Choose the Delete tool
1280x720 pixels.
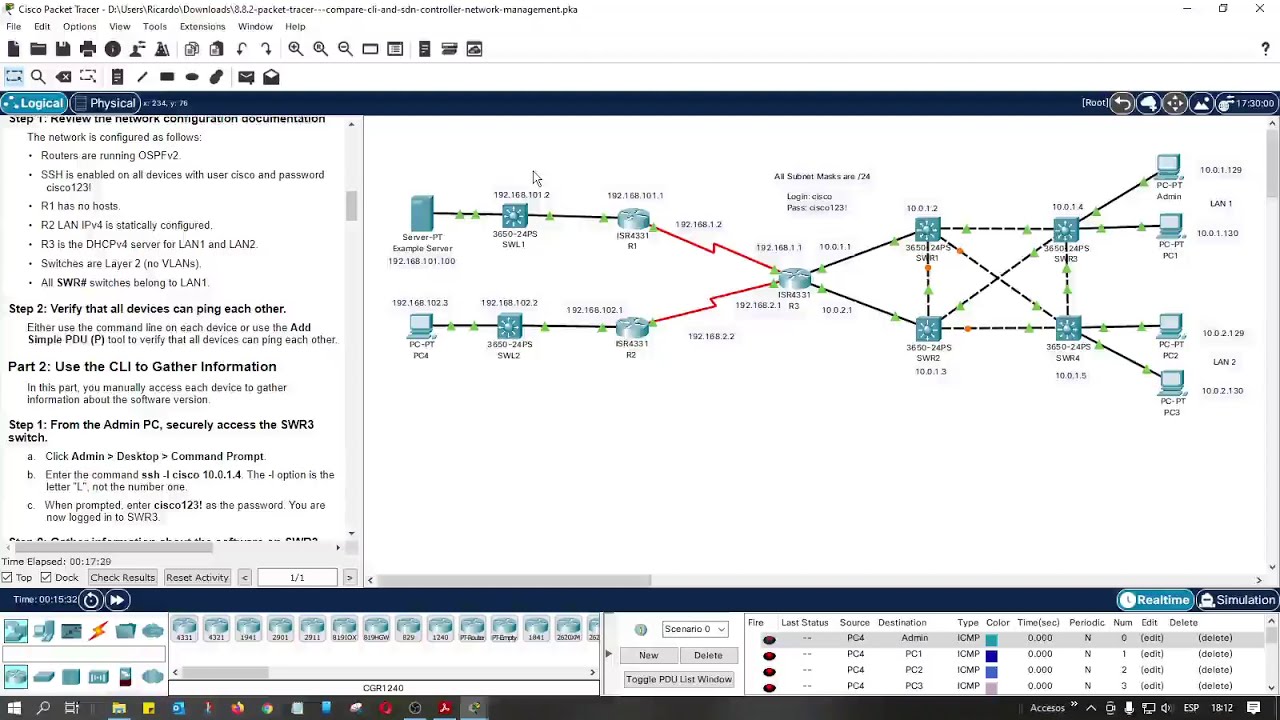pos(63,77)
